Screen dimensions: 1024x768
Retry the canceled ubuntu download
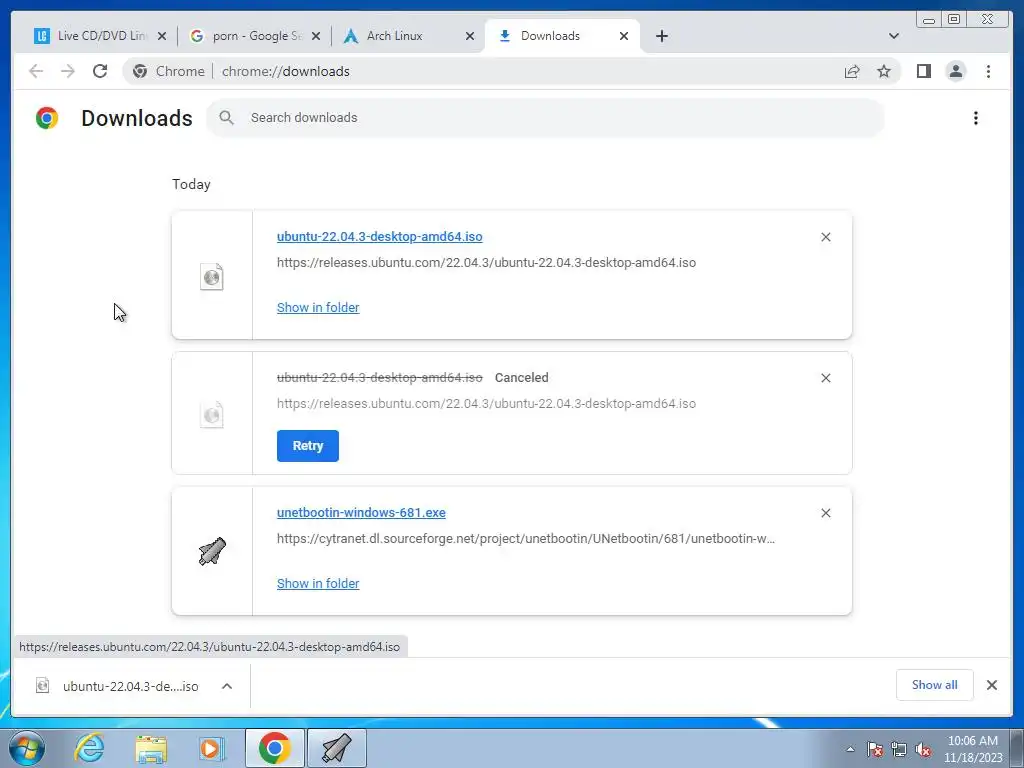point(308,446)
